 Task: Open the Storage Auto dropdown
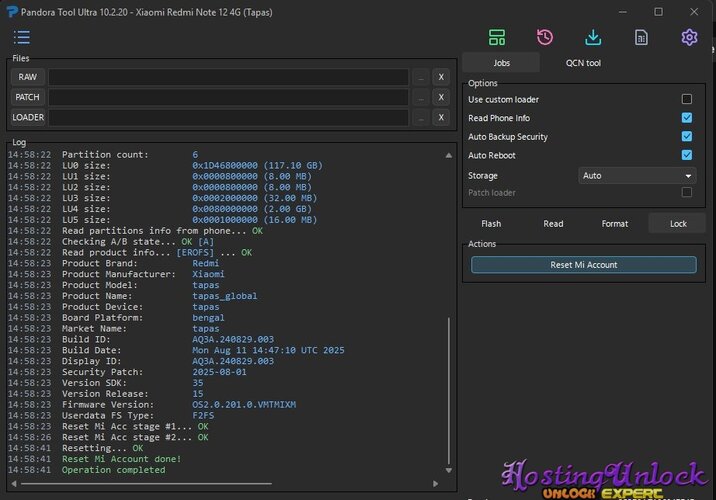click(637, 176)
